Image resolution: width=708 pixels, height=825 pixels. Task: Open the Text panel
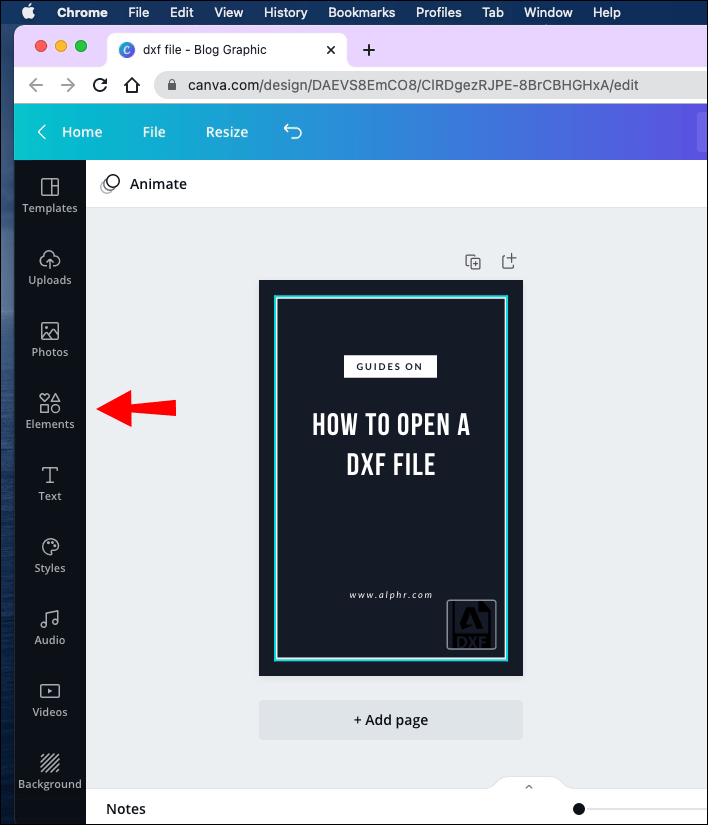[50, 484]
